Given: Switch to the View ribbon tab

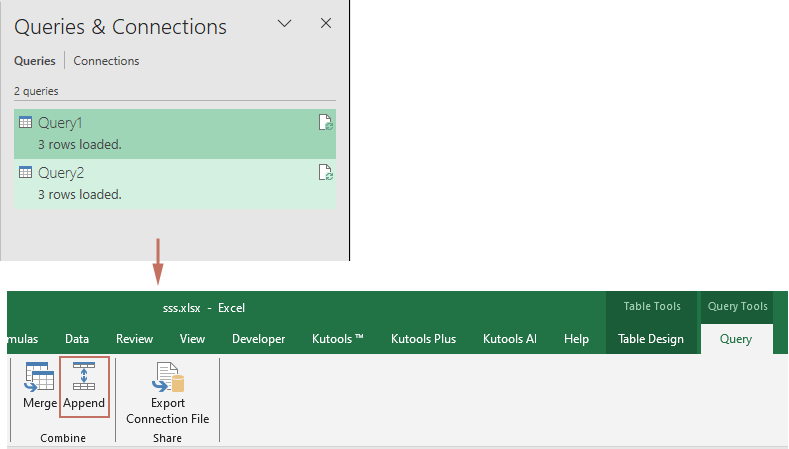Looking at the screenshot, I should (x=192, y=339).
